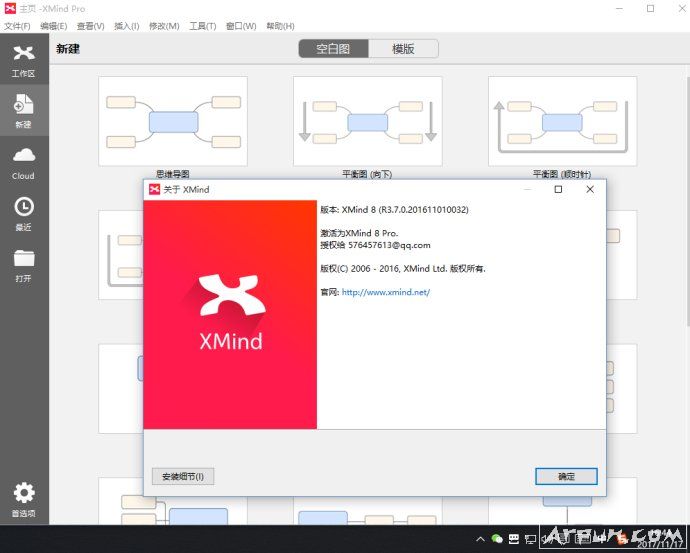This screenshot has height=553, width=690.
Task: Close the 关于 XMind dialog
Action: (590, 189)
